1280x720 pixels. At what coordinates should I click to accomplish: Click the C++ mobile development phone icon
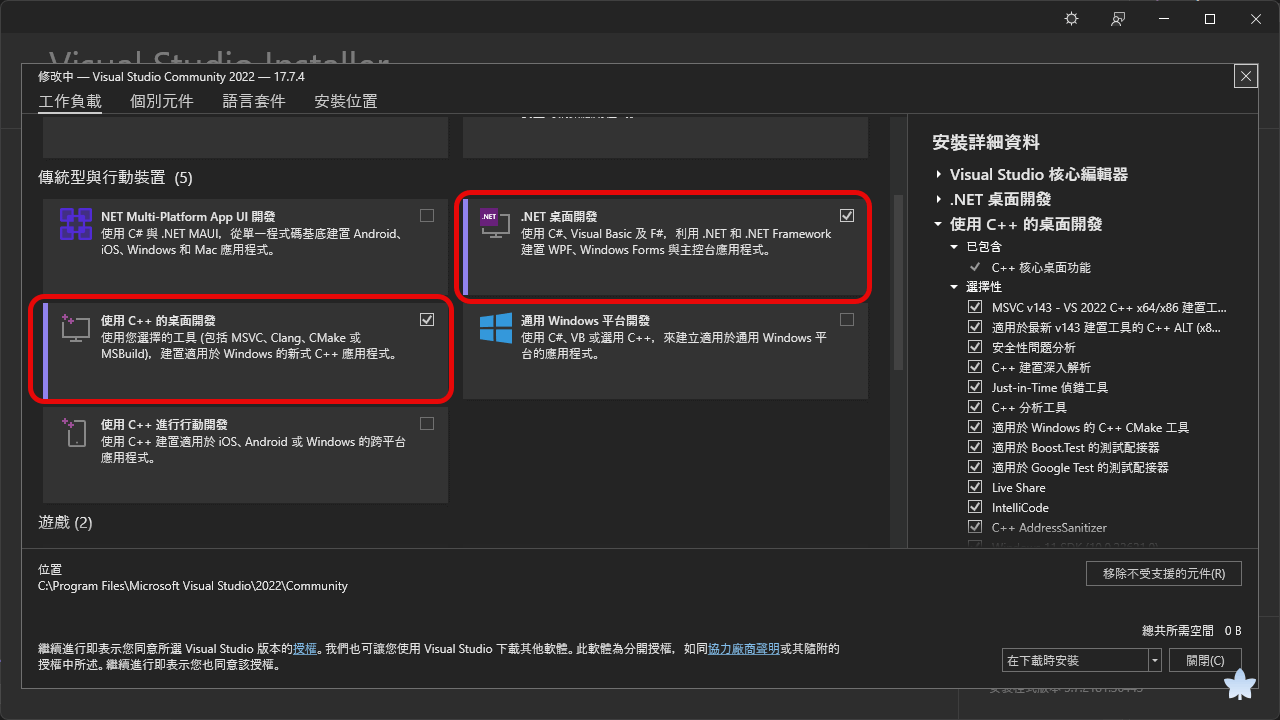pos(76,432)
